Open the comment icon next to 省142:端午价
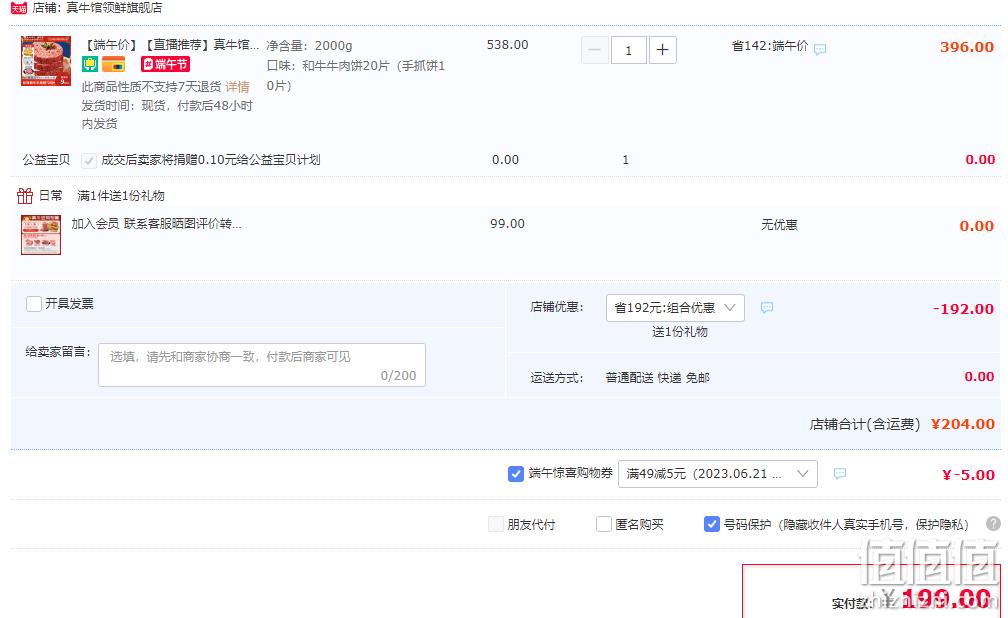Image resolution: width=1008 pixels, height=618 pixels. [x=820, y=49]
